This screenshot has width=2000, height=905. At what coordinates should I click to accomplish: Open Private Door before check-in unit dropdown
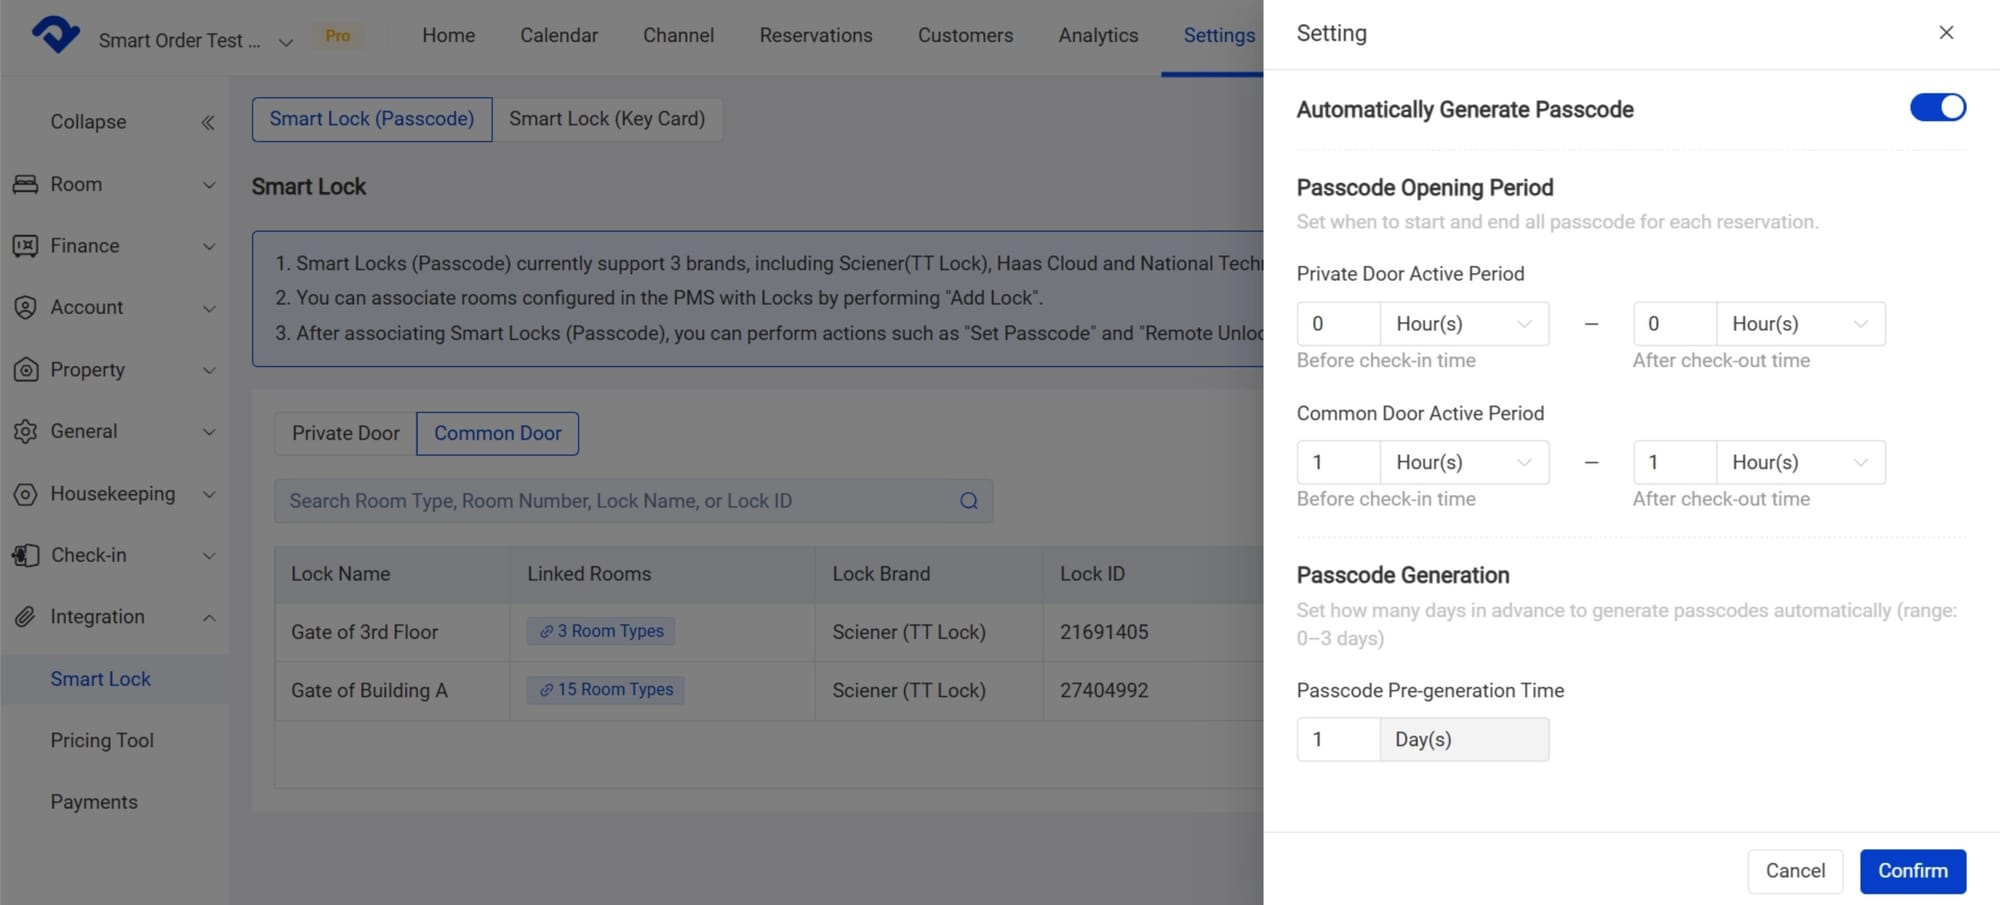[x=1464, y=324]
